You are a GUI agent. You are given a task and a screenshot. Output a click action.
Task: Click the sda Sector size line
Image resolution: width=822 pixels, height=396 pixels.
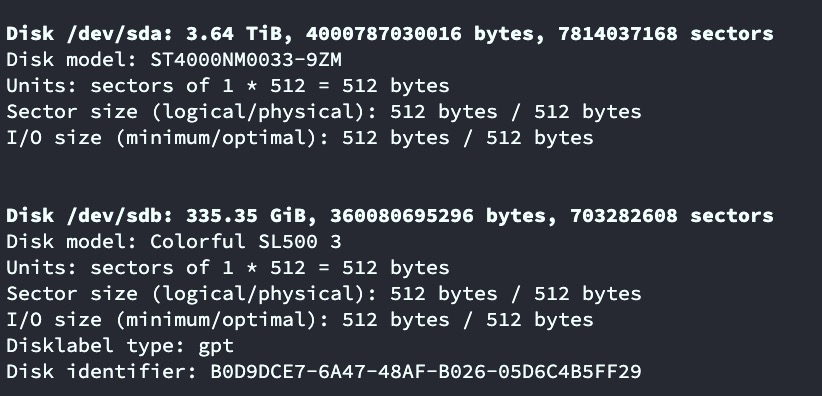click(324, 112)
